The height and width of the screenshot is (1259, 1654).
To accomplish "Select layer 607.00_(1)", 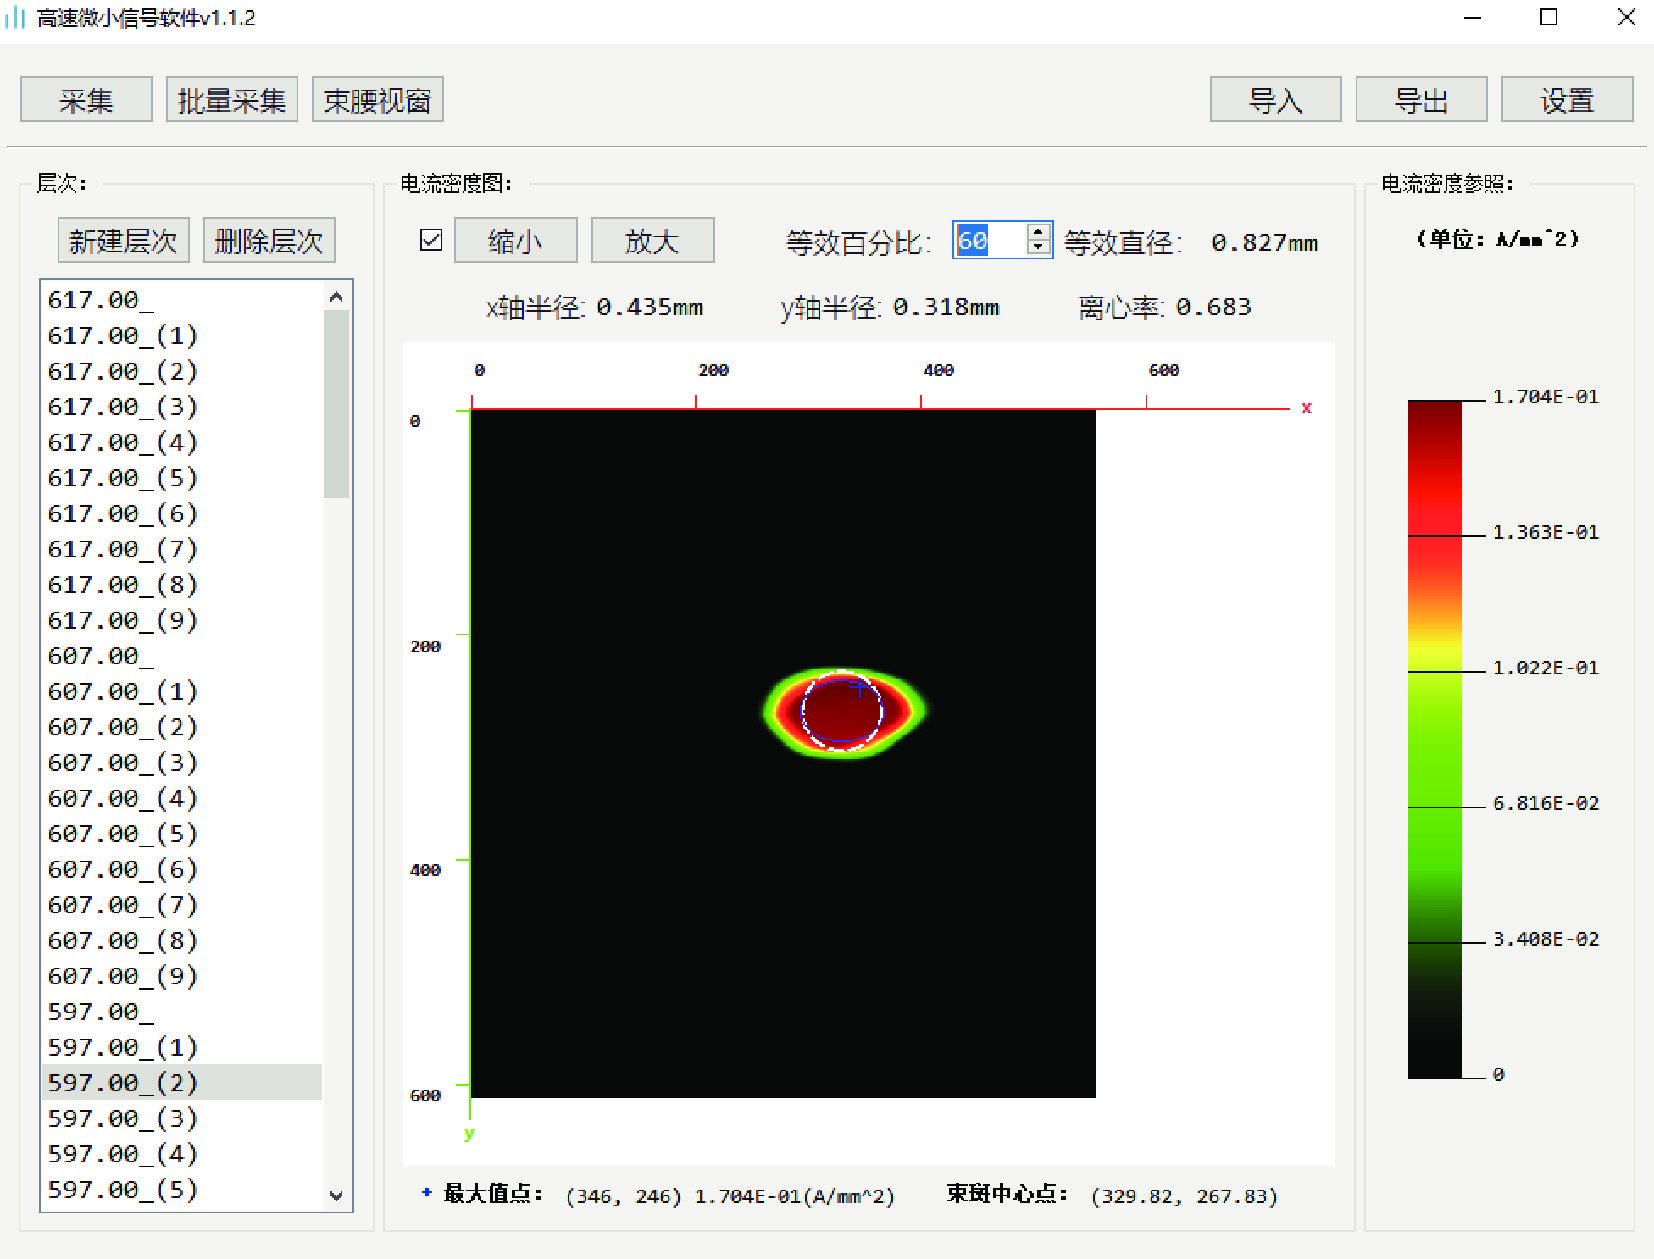I will (x=182, y=691).
